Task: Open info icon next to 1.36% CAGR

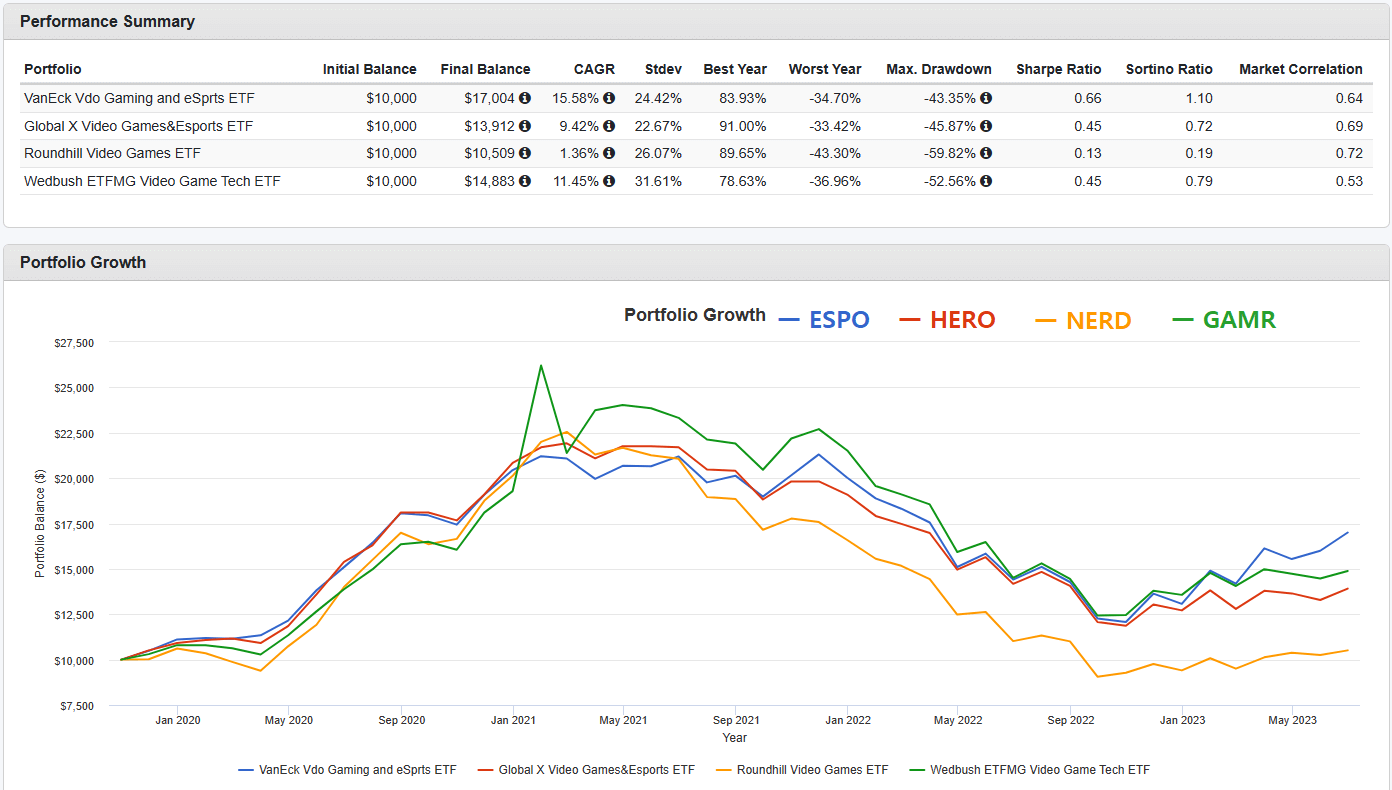Action: 609,153
